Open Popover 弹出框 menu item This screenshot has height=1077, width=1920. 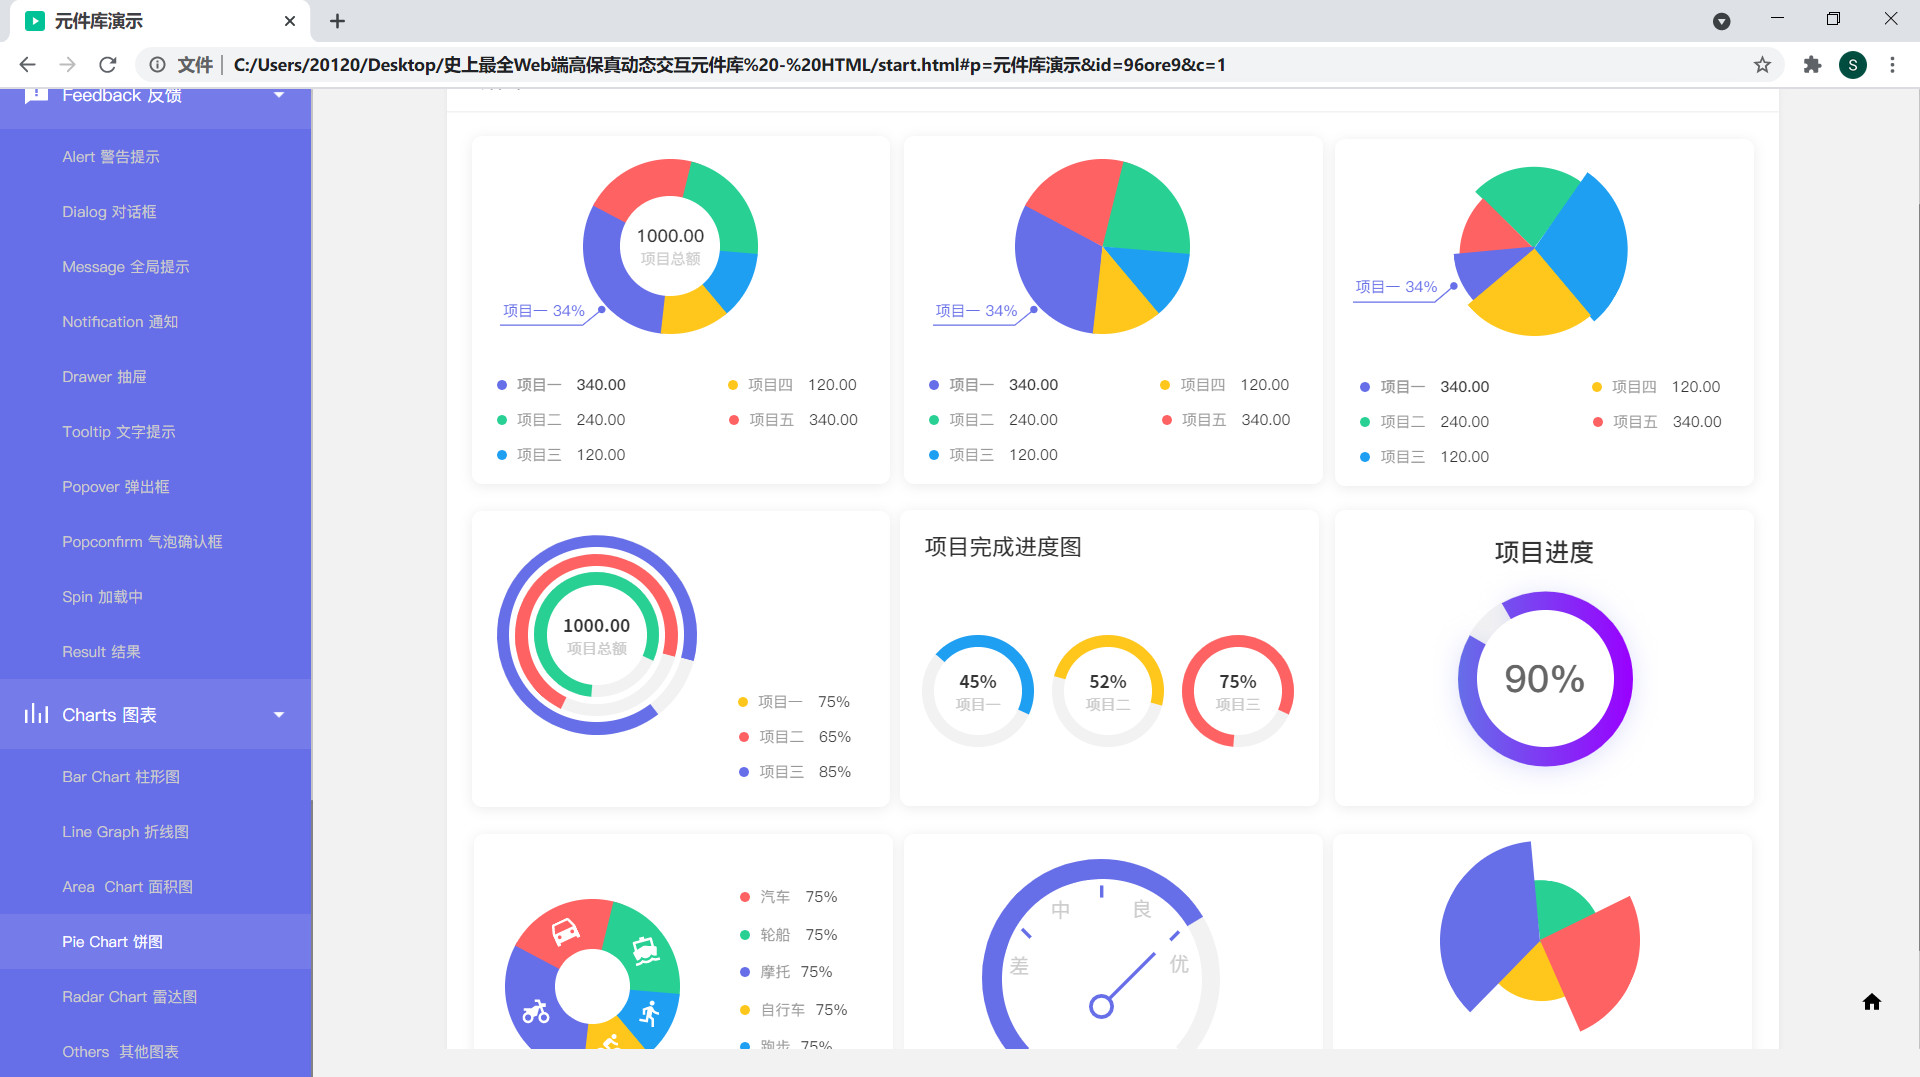coord(116,487)
